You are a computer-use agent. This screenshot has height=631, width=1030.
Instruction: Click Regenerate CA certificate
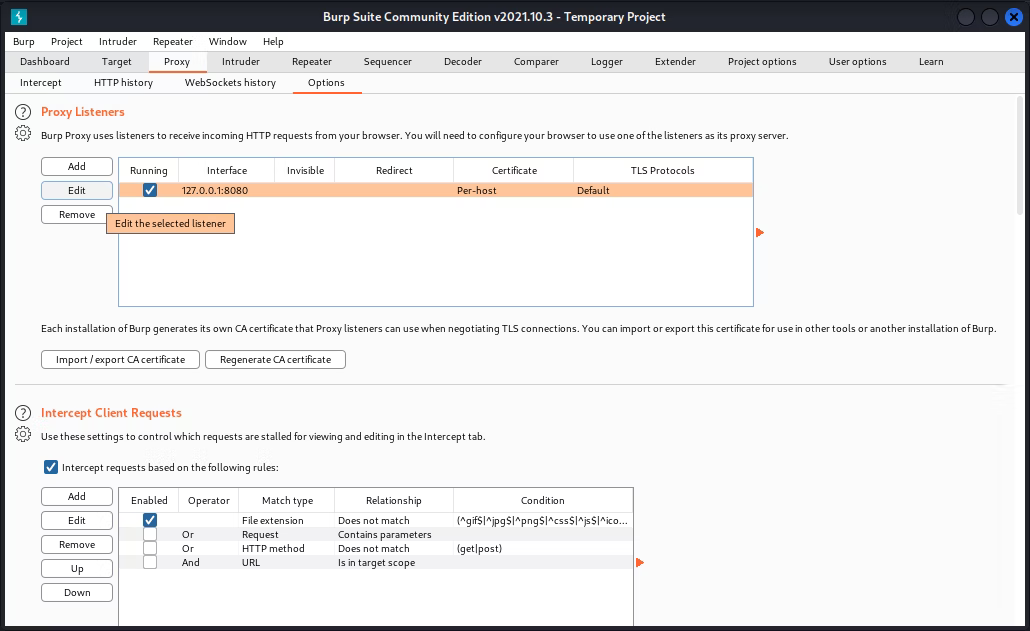point(275,360)
